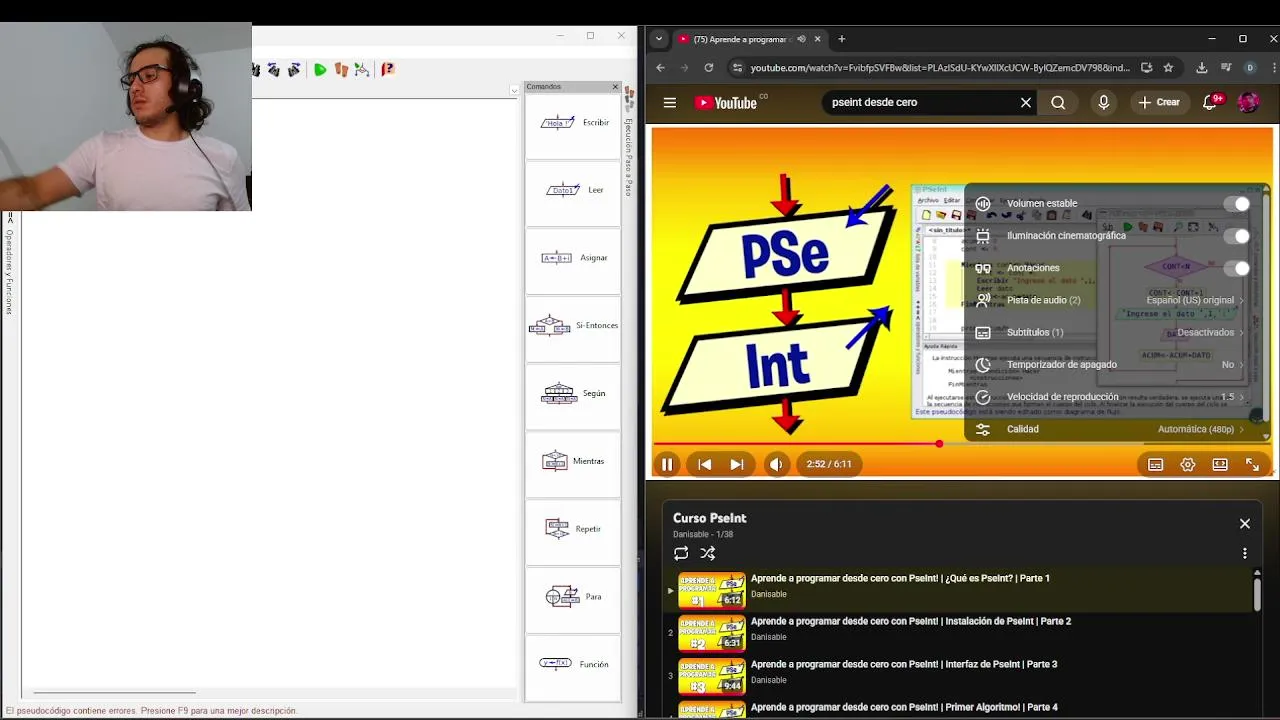Image resolution: width=1280 pixels, height=720 pixels.
Task: Select the Aprende a programar browser tab
Action: [748, 39]
